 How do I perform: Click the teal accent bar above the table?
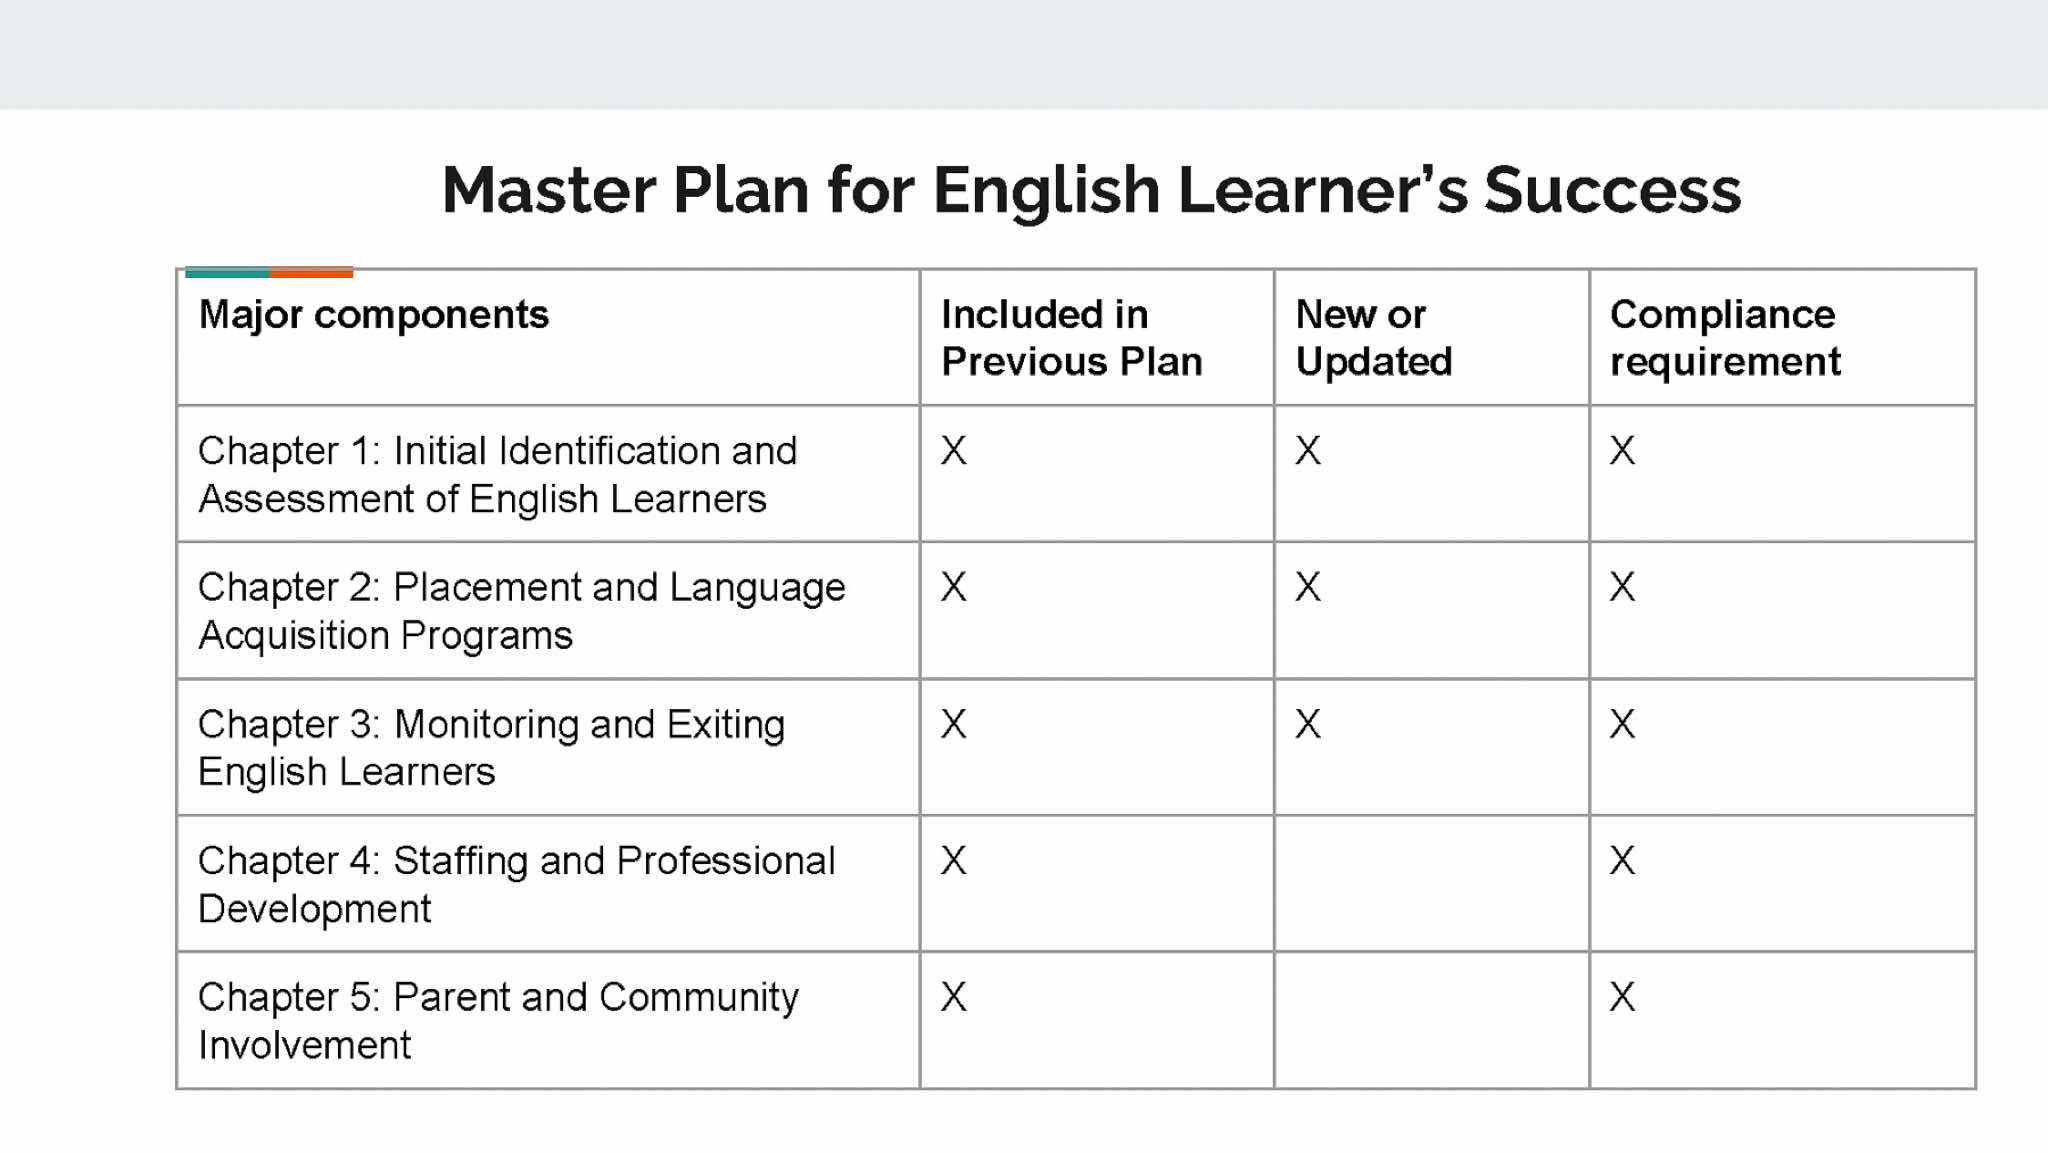(227, 272)
